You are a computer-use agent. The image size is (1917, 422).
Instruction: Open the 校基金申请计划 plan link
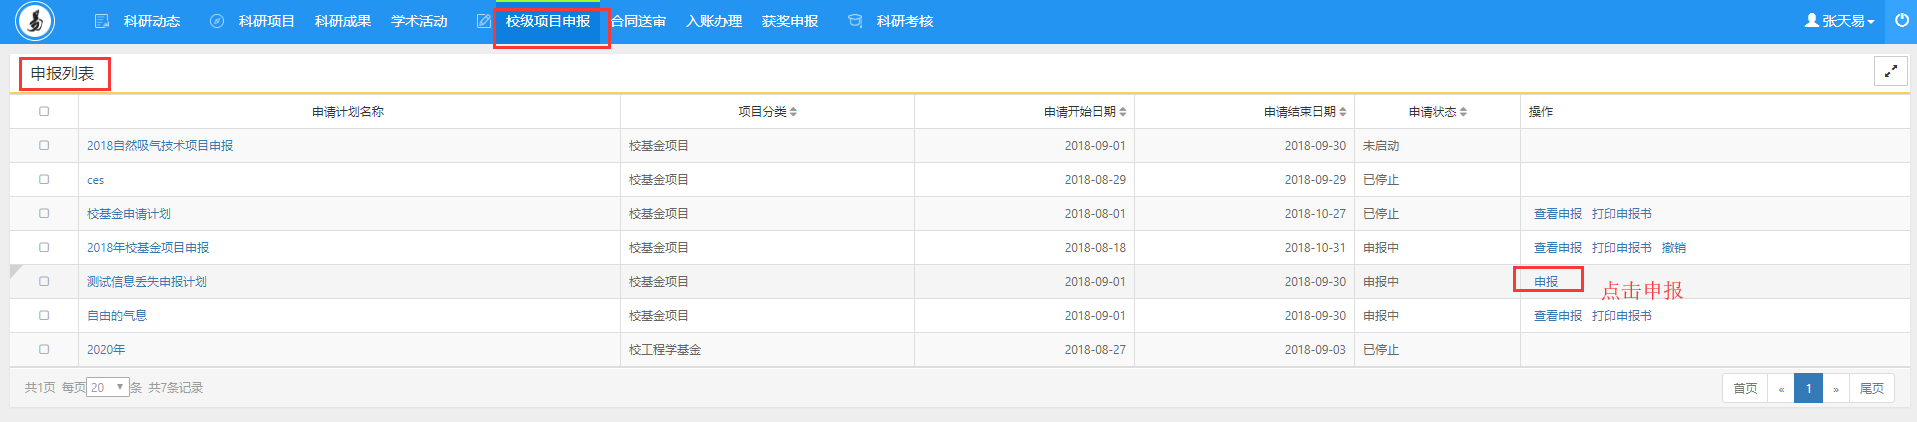[129, 214]
